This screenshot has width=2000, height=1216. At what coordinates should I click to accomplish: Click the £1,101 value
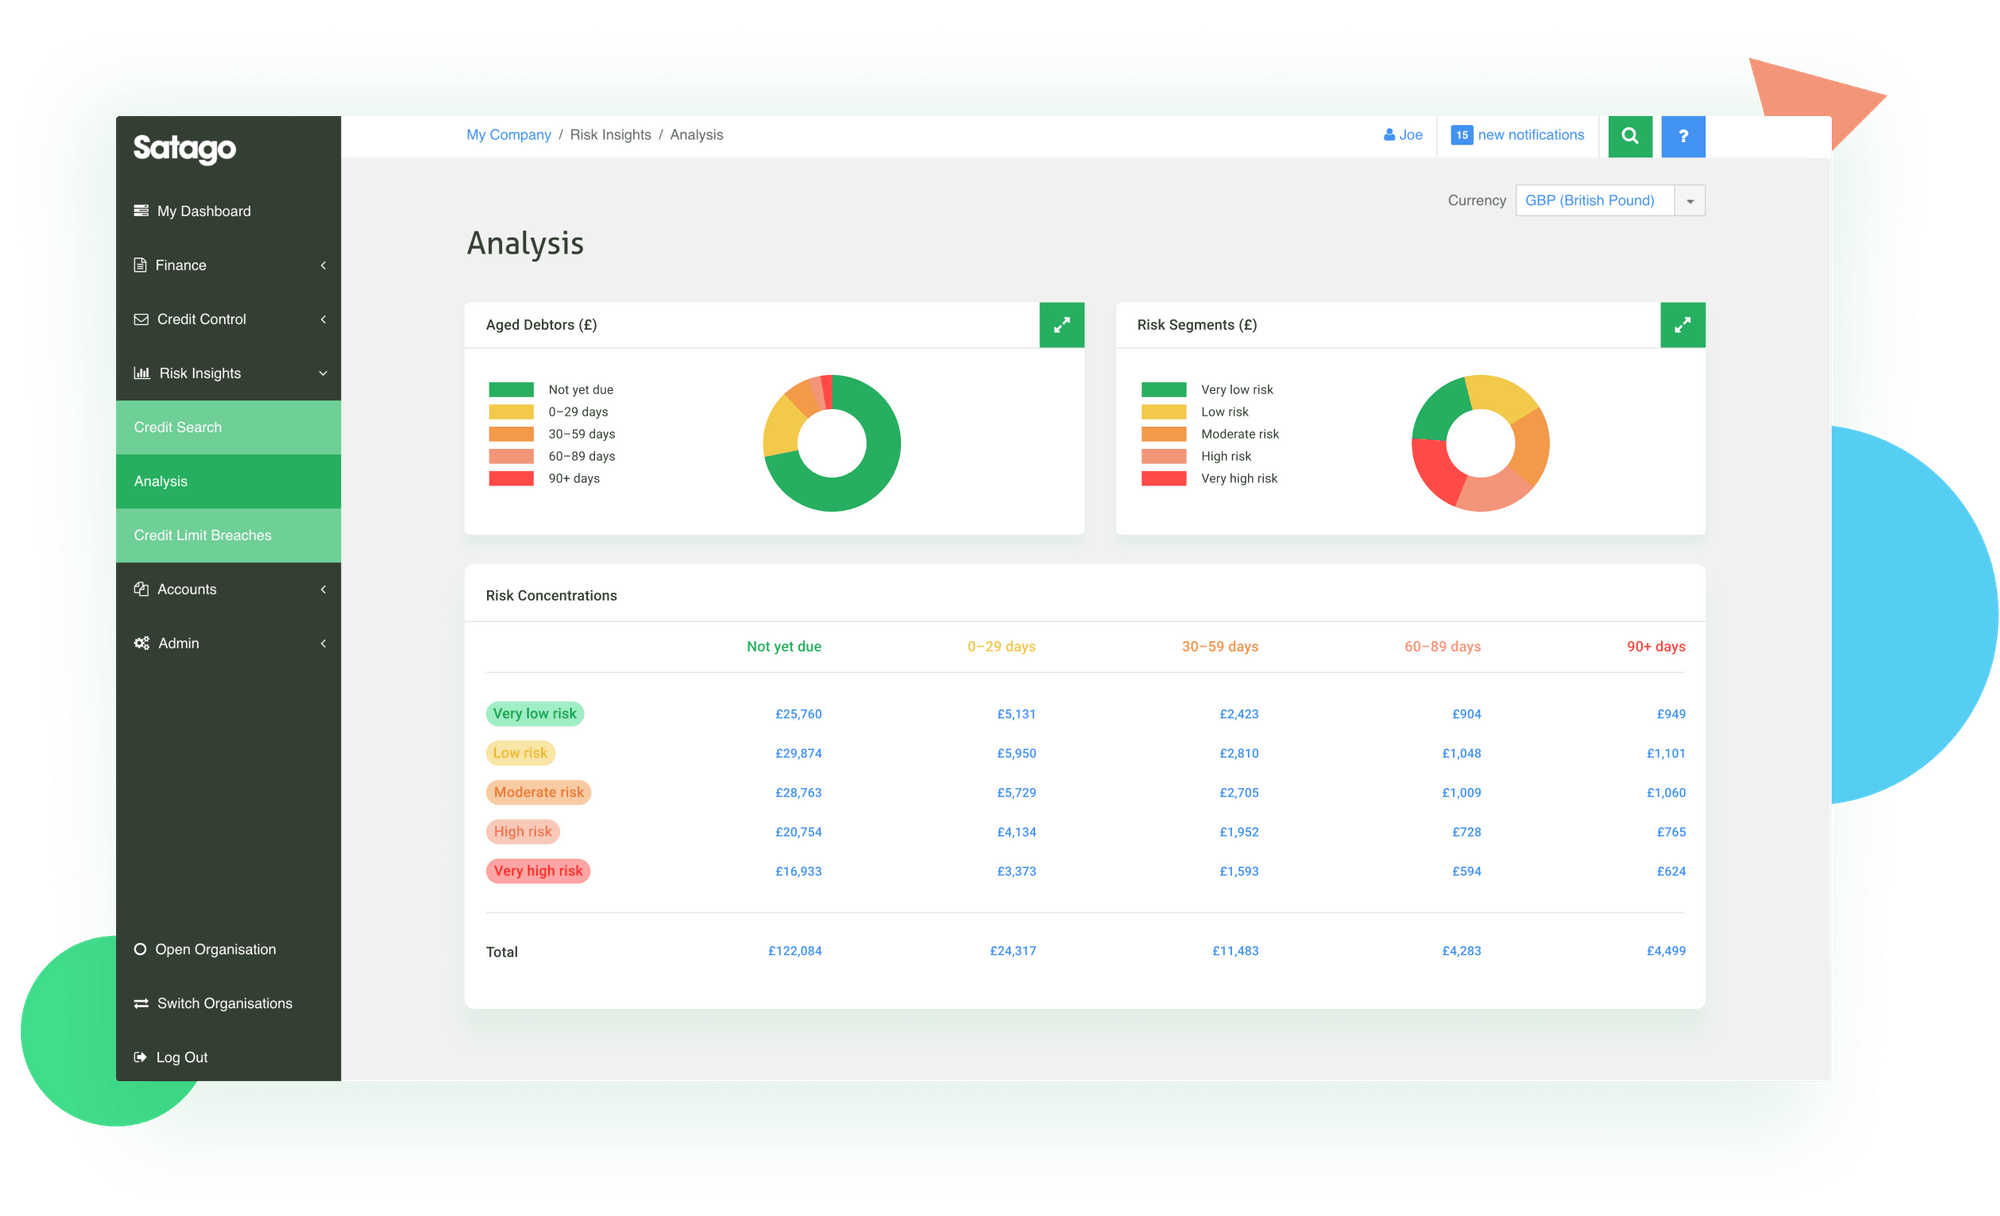click(1666, 753)
